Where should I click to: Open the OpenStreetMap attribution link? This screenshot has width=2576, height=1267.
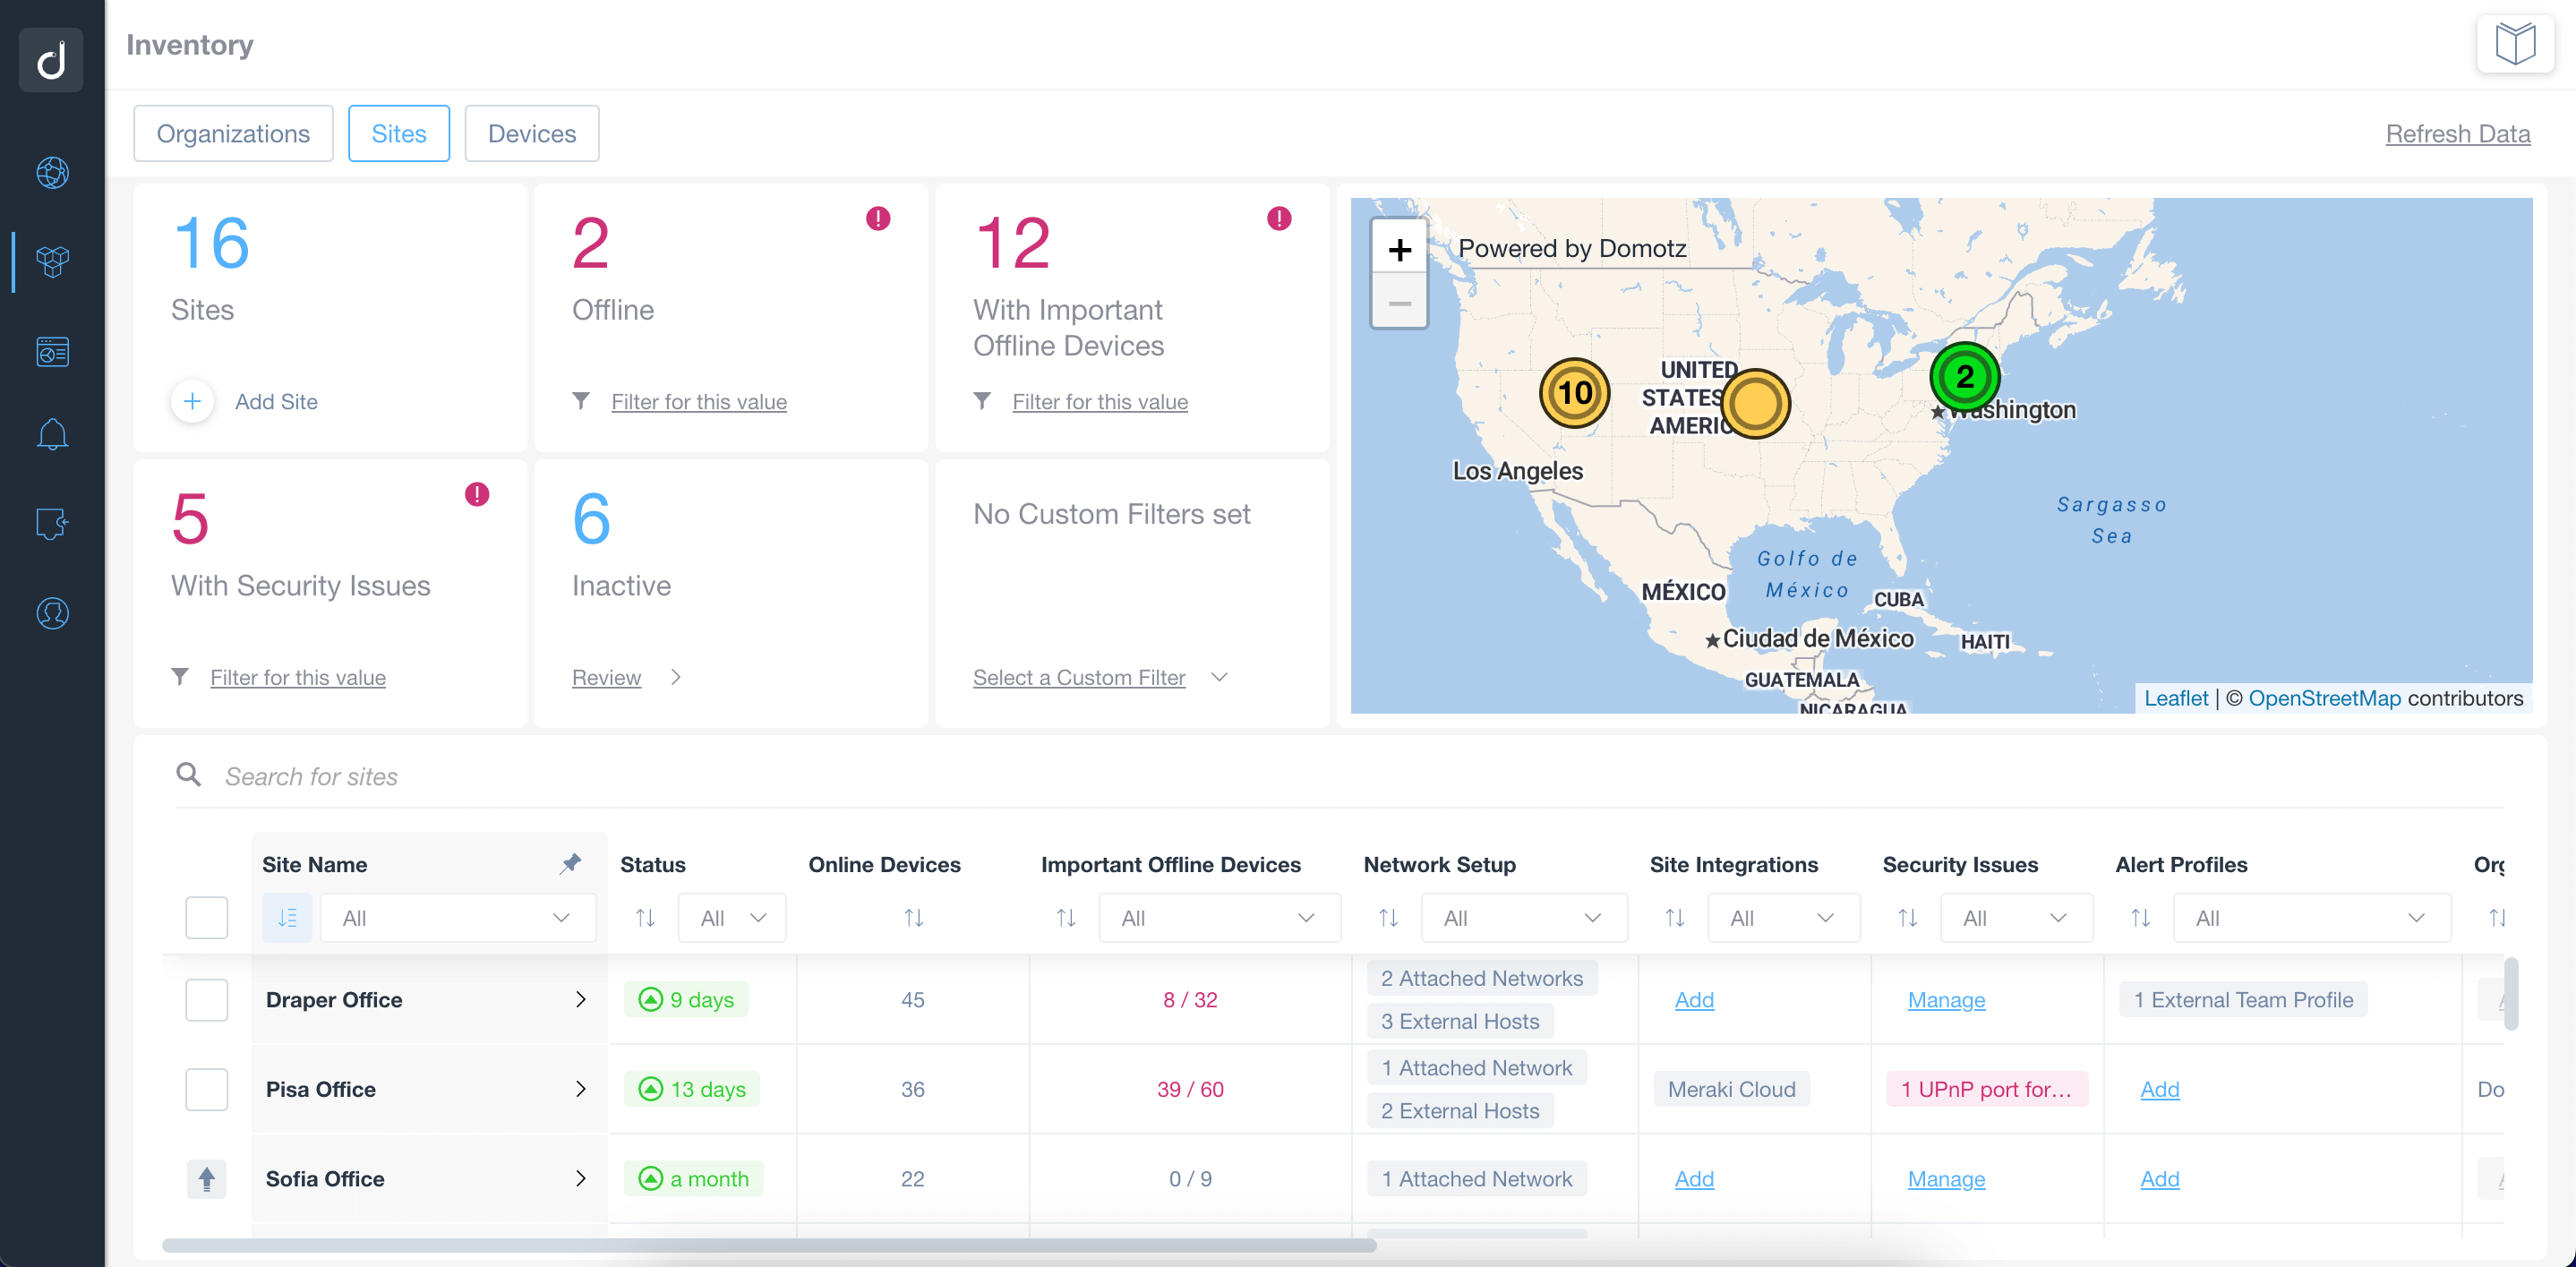pyautogui.click(x=2324, y=698)
